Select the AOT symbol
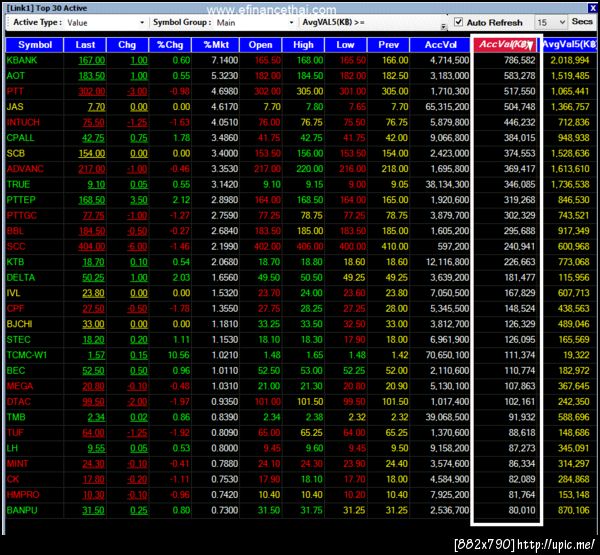The image size is (600, 555). point(15,76)
